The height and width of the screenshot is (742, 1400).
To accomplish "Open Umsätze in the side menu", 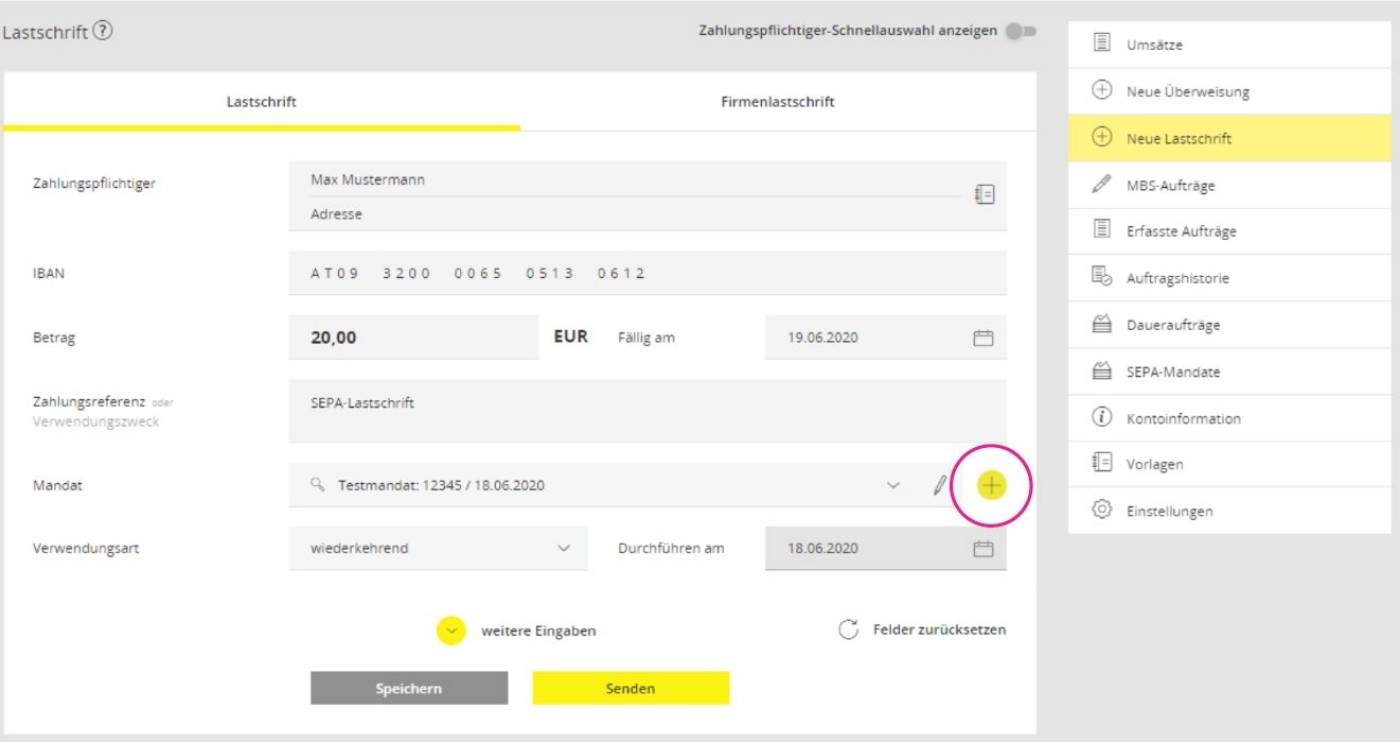I will pyautogui.click(x=1154, y=45).
